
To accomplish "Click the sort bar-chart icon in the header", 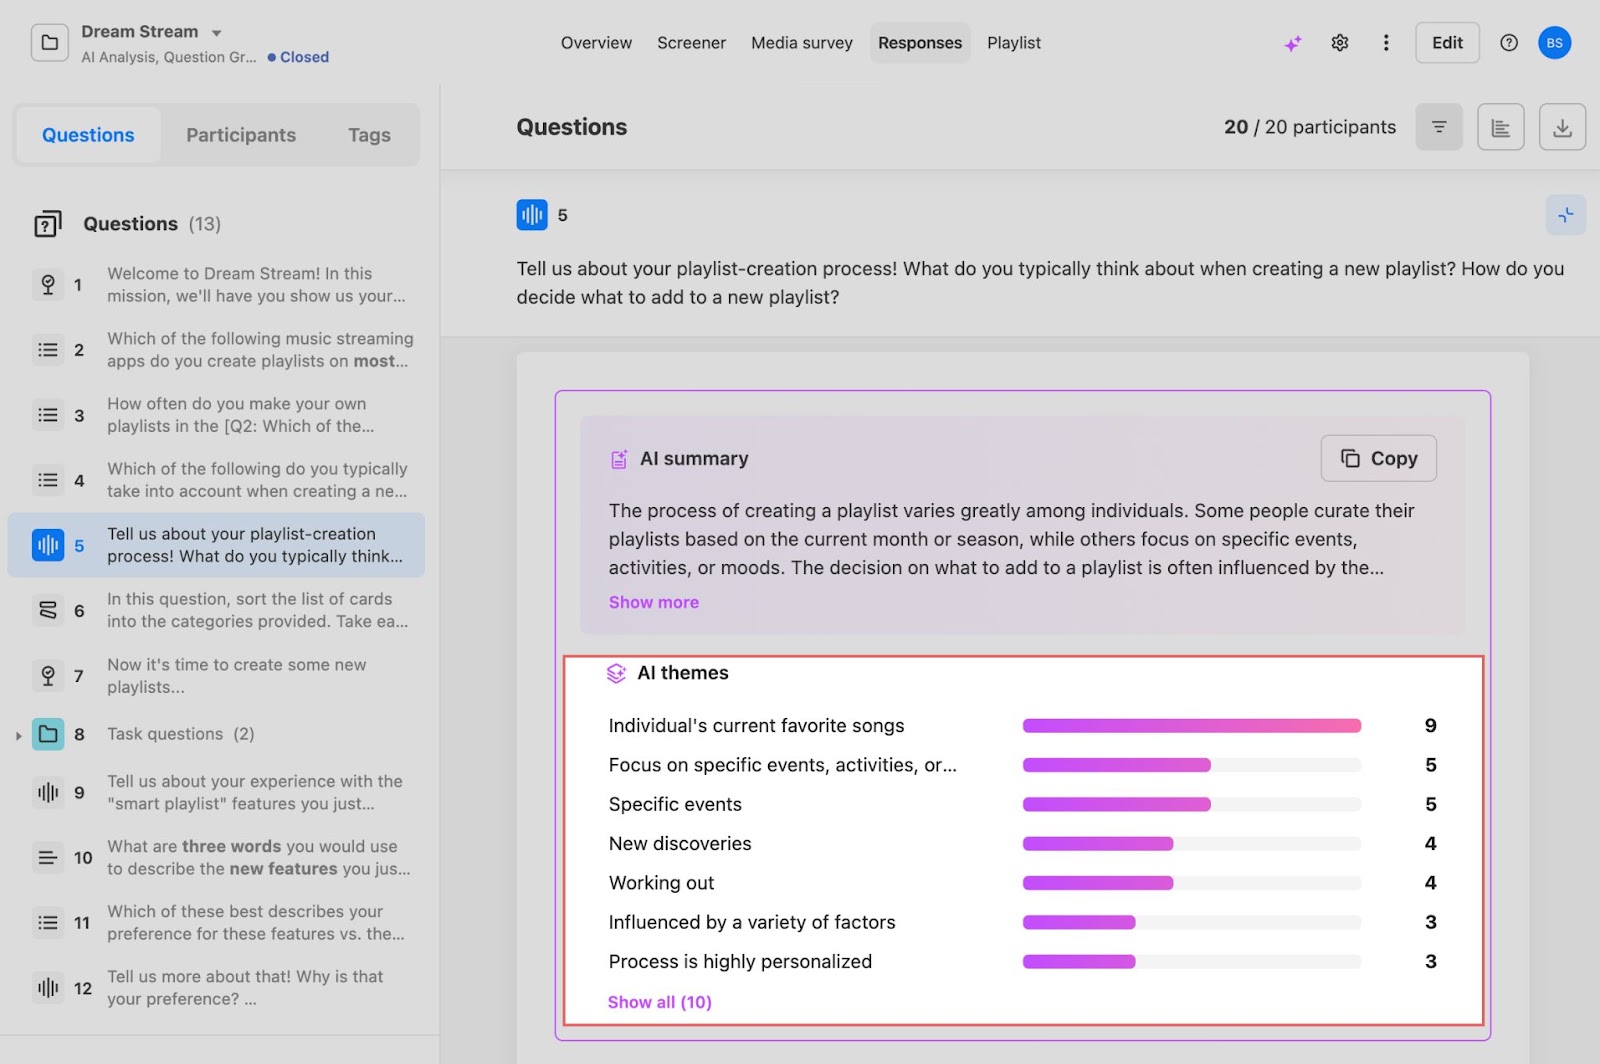I will tap(1500, 127).
